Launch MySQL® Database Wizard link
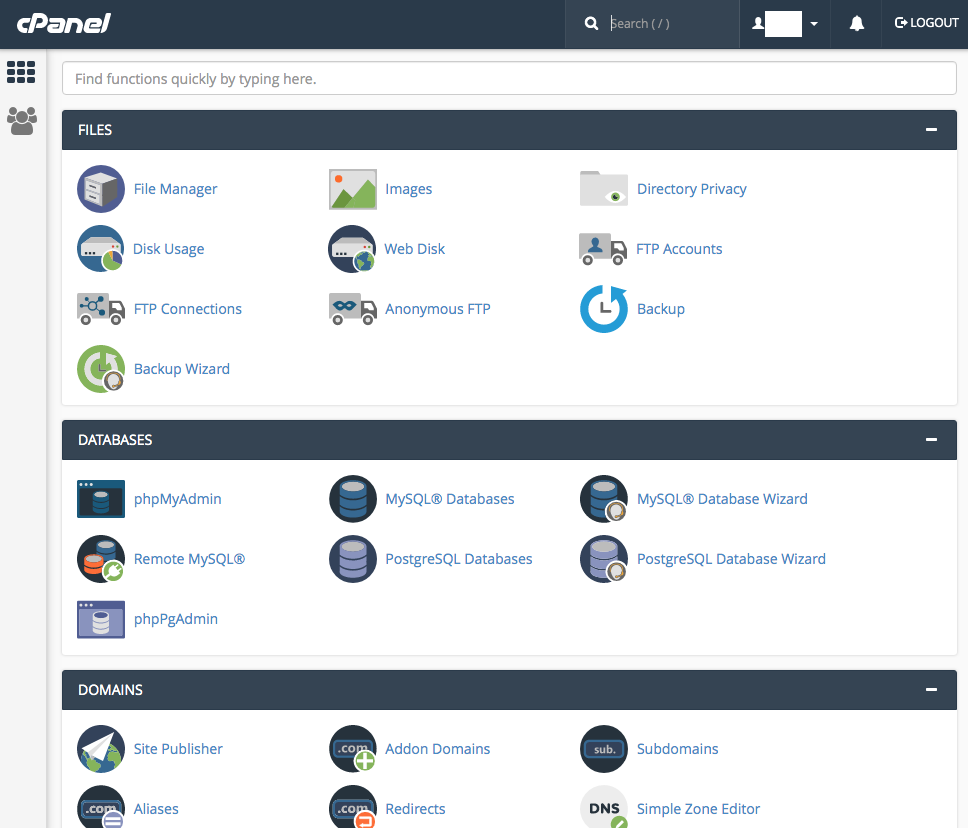This screenshot has width=968, height=828. tap(722, 499)
